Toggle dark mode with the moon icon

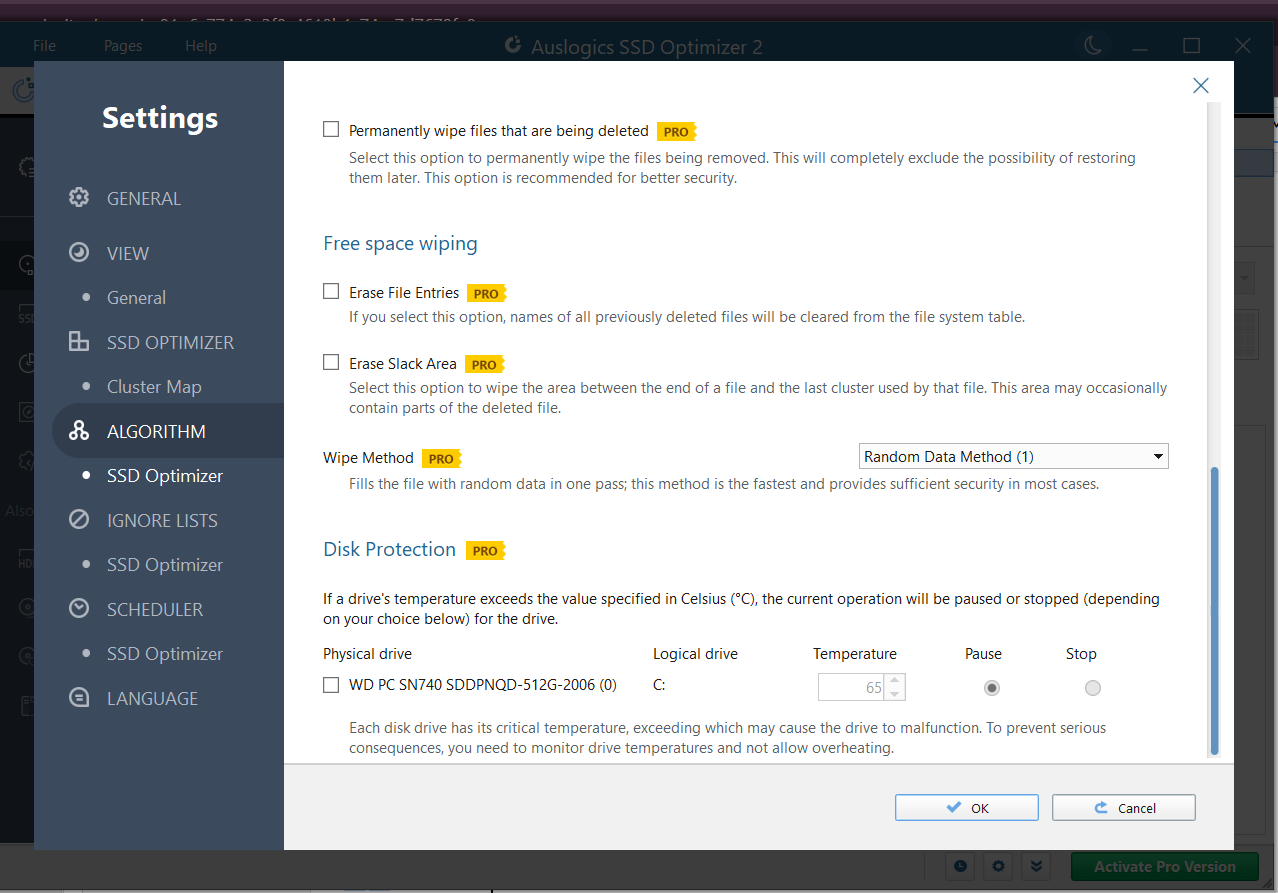pyautogui.click(x=1093, y=45)
